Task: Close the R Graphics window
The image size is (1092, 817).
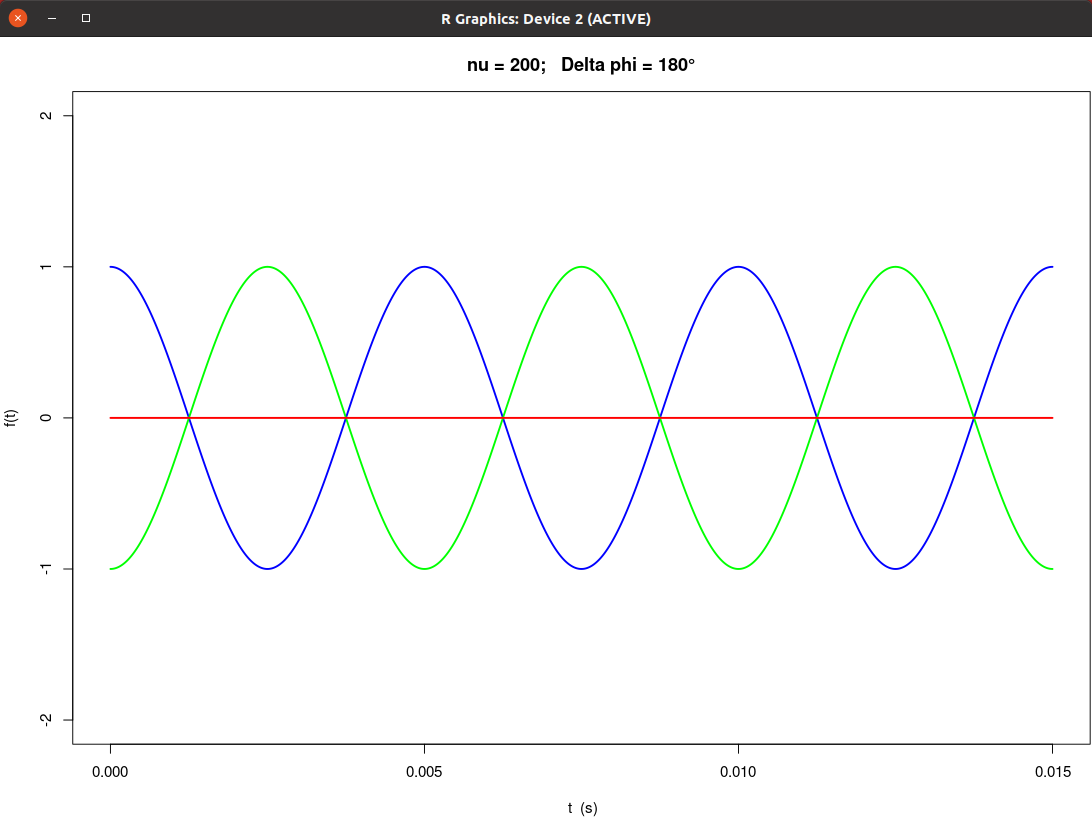Action: pyautogui.click(x=18, y=18)
